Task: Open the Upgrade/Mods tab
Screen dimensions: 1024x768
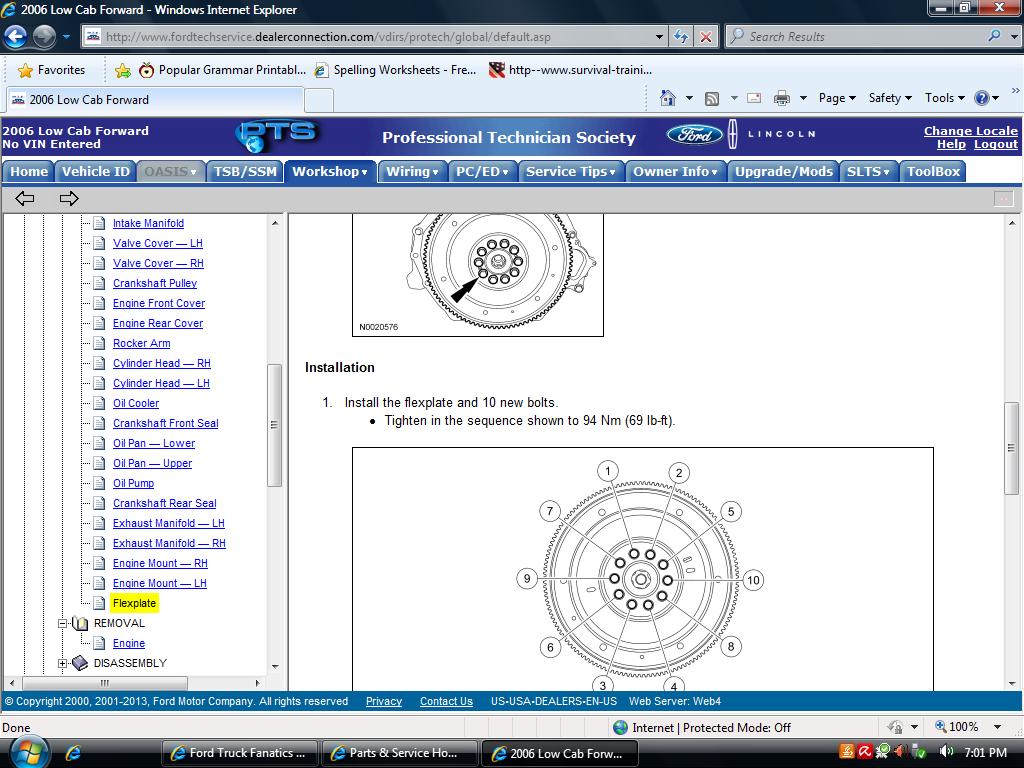Action: point(783,172)
